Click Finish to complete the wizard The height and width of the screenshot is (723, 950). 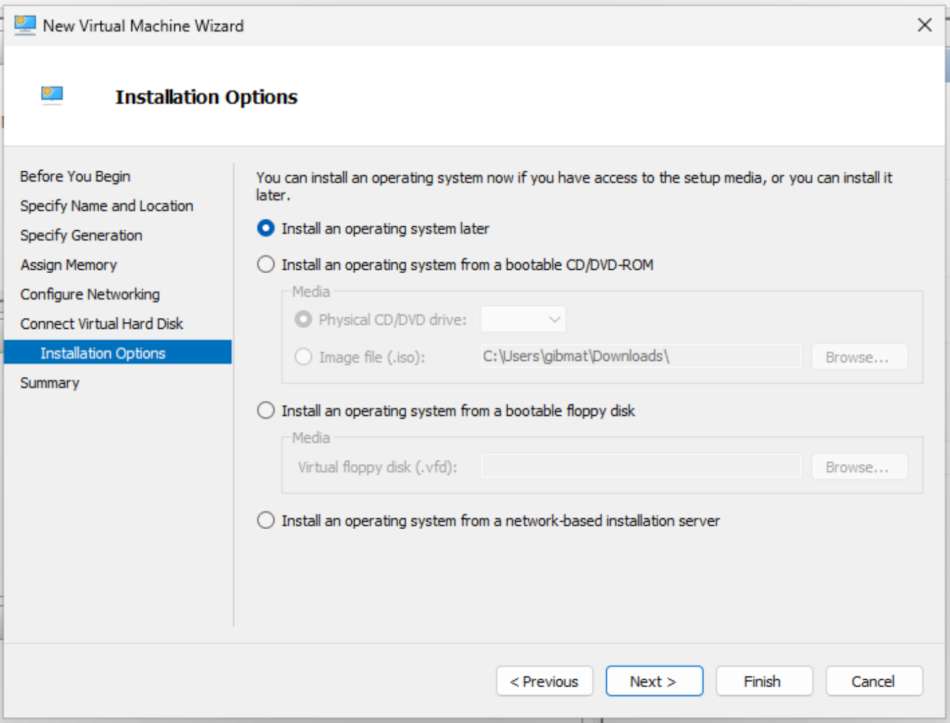[763, 681]
